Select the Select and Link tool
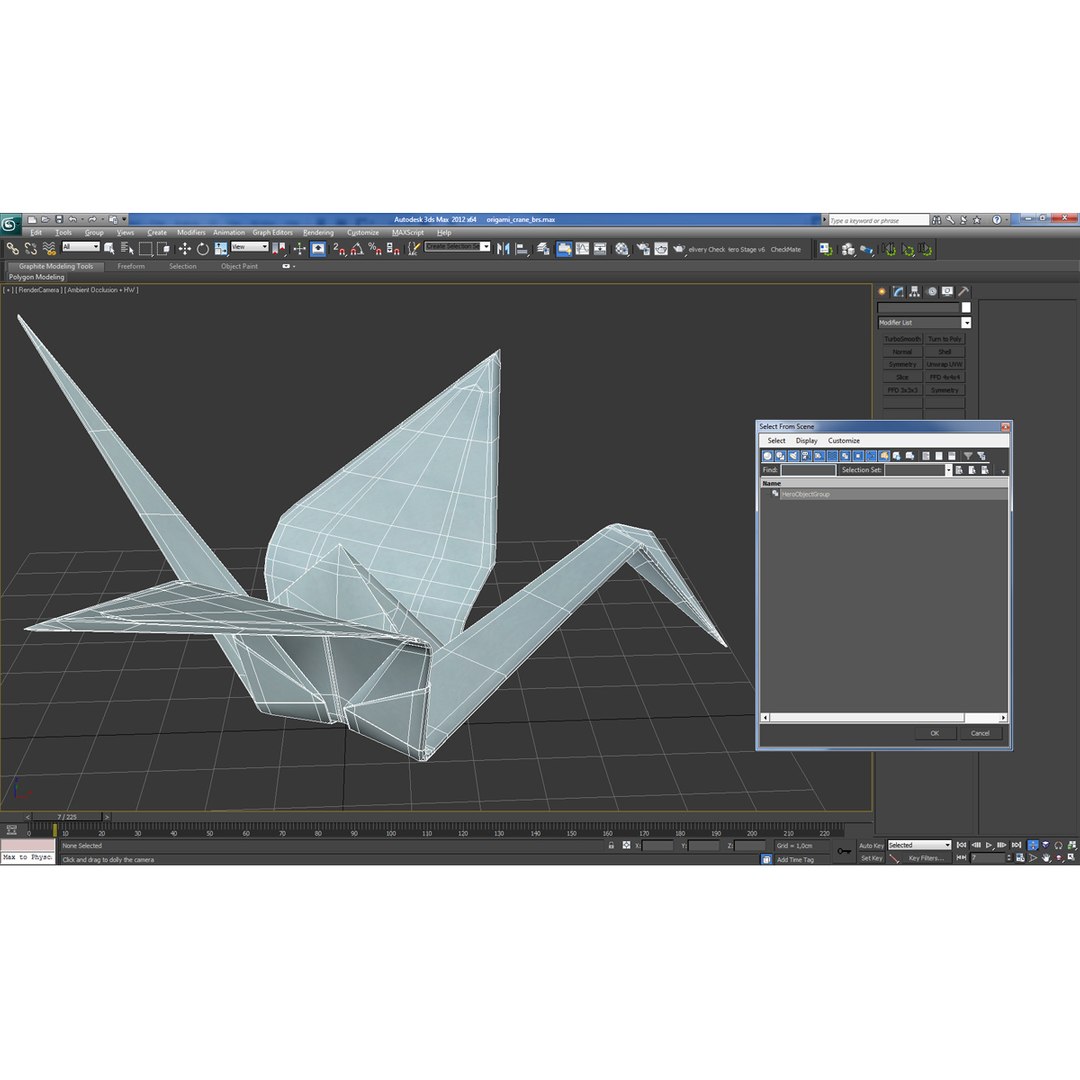Screen dimensions: 1080x1080 point(12,249)
